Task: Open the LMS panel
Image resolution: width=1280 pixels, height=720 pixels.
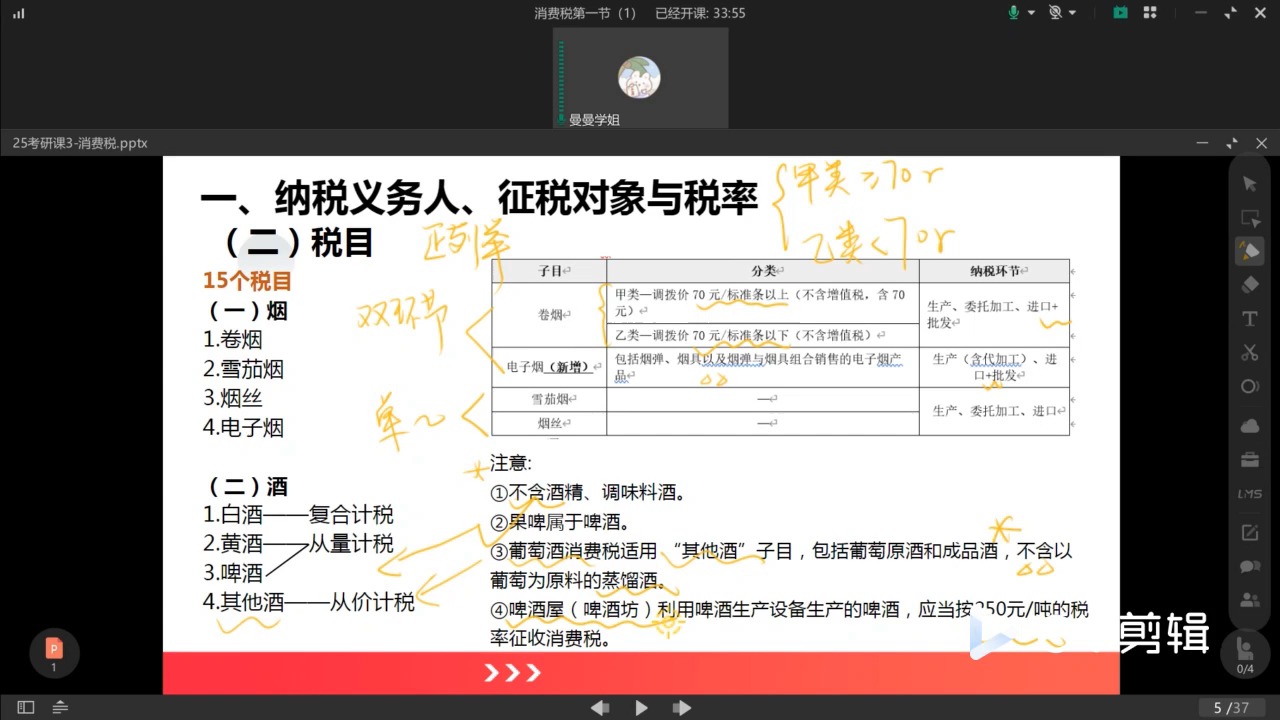Action: 1249,493
